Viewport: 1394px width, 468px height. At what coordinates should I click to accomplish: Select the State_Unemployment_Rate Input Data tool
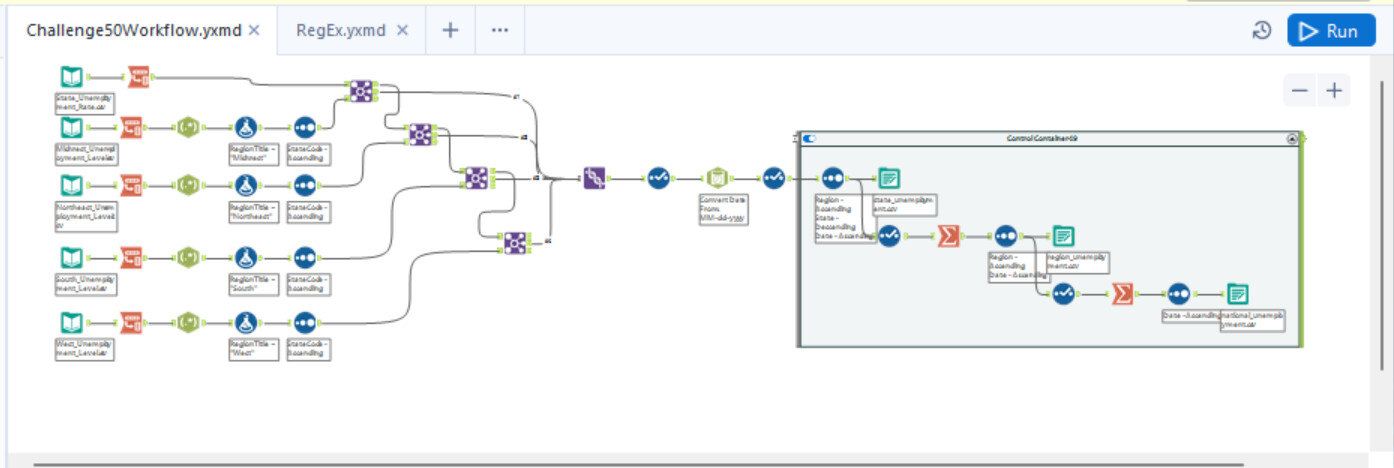point(71,77)
